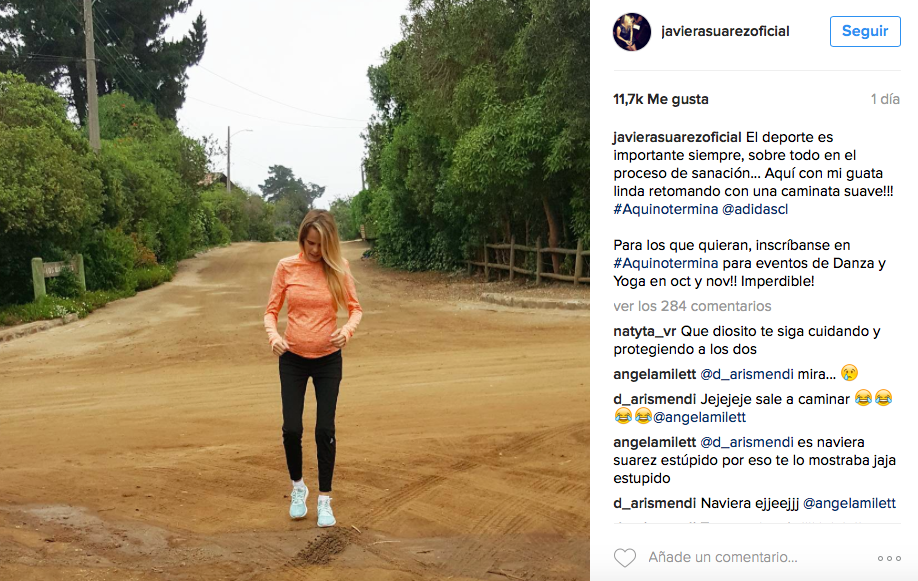This screenshot has width=918, height=581.
Task: Click @angelamilett mention after laughing emojis
Action: pos(699,418)
